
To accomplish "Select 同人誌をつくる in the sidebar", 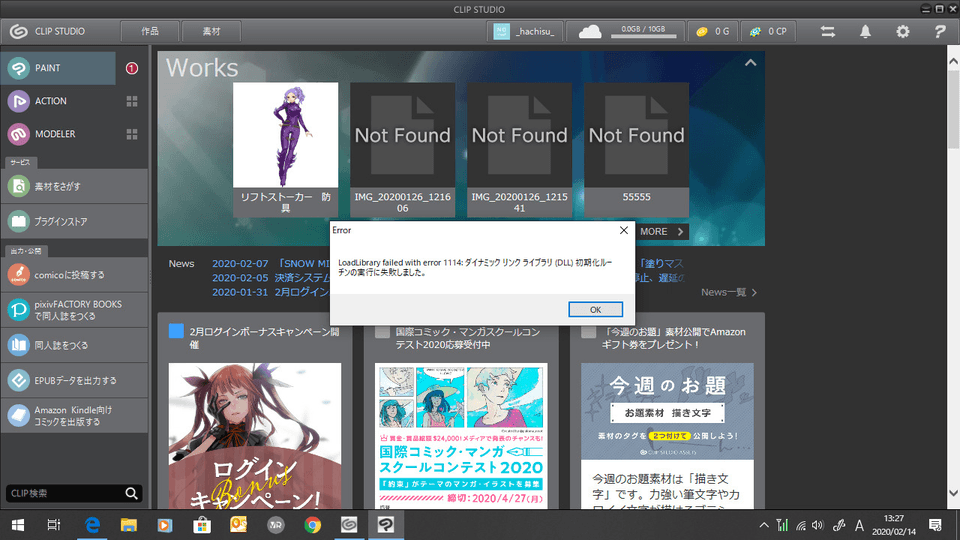I will (x=74, y=345).
